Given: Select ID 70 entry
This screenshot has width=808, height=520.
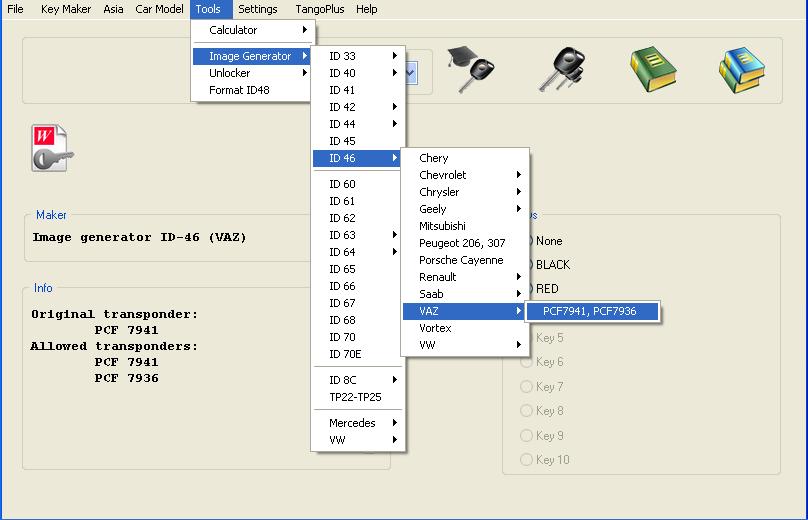Looking at the screenshot, I should (x=357, y=337).
